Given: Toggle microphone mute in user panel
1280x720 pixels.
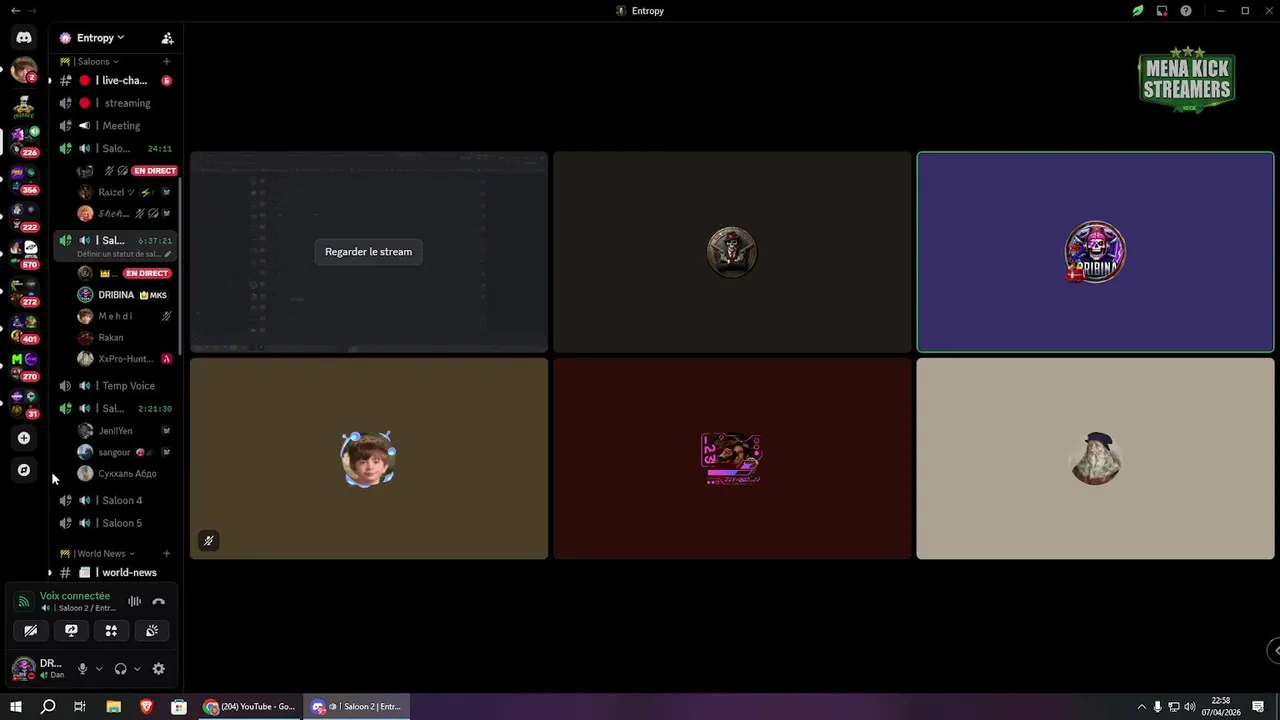Looking at the screenshot, I should 83,669.
